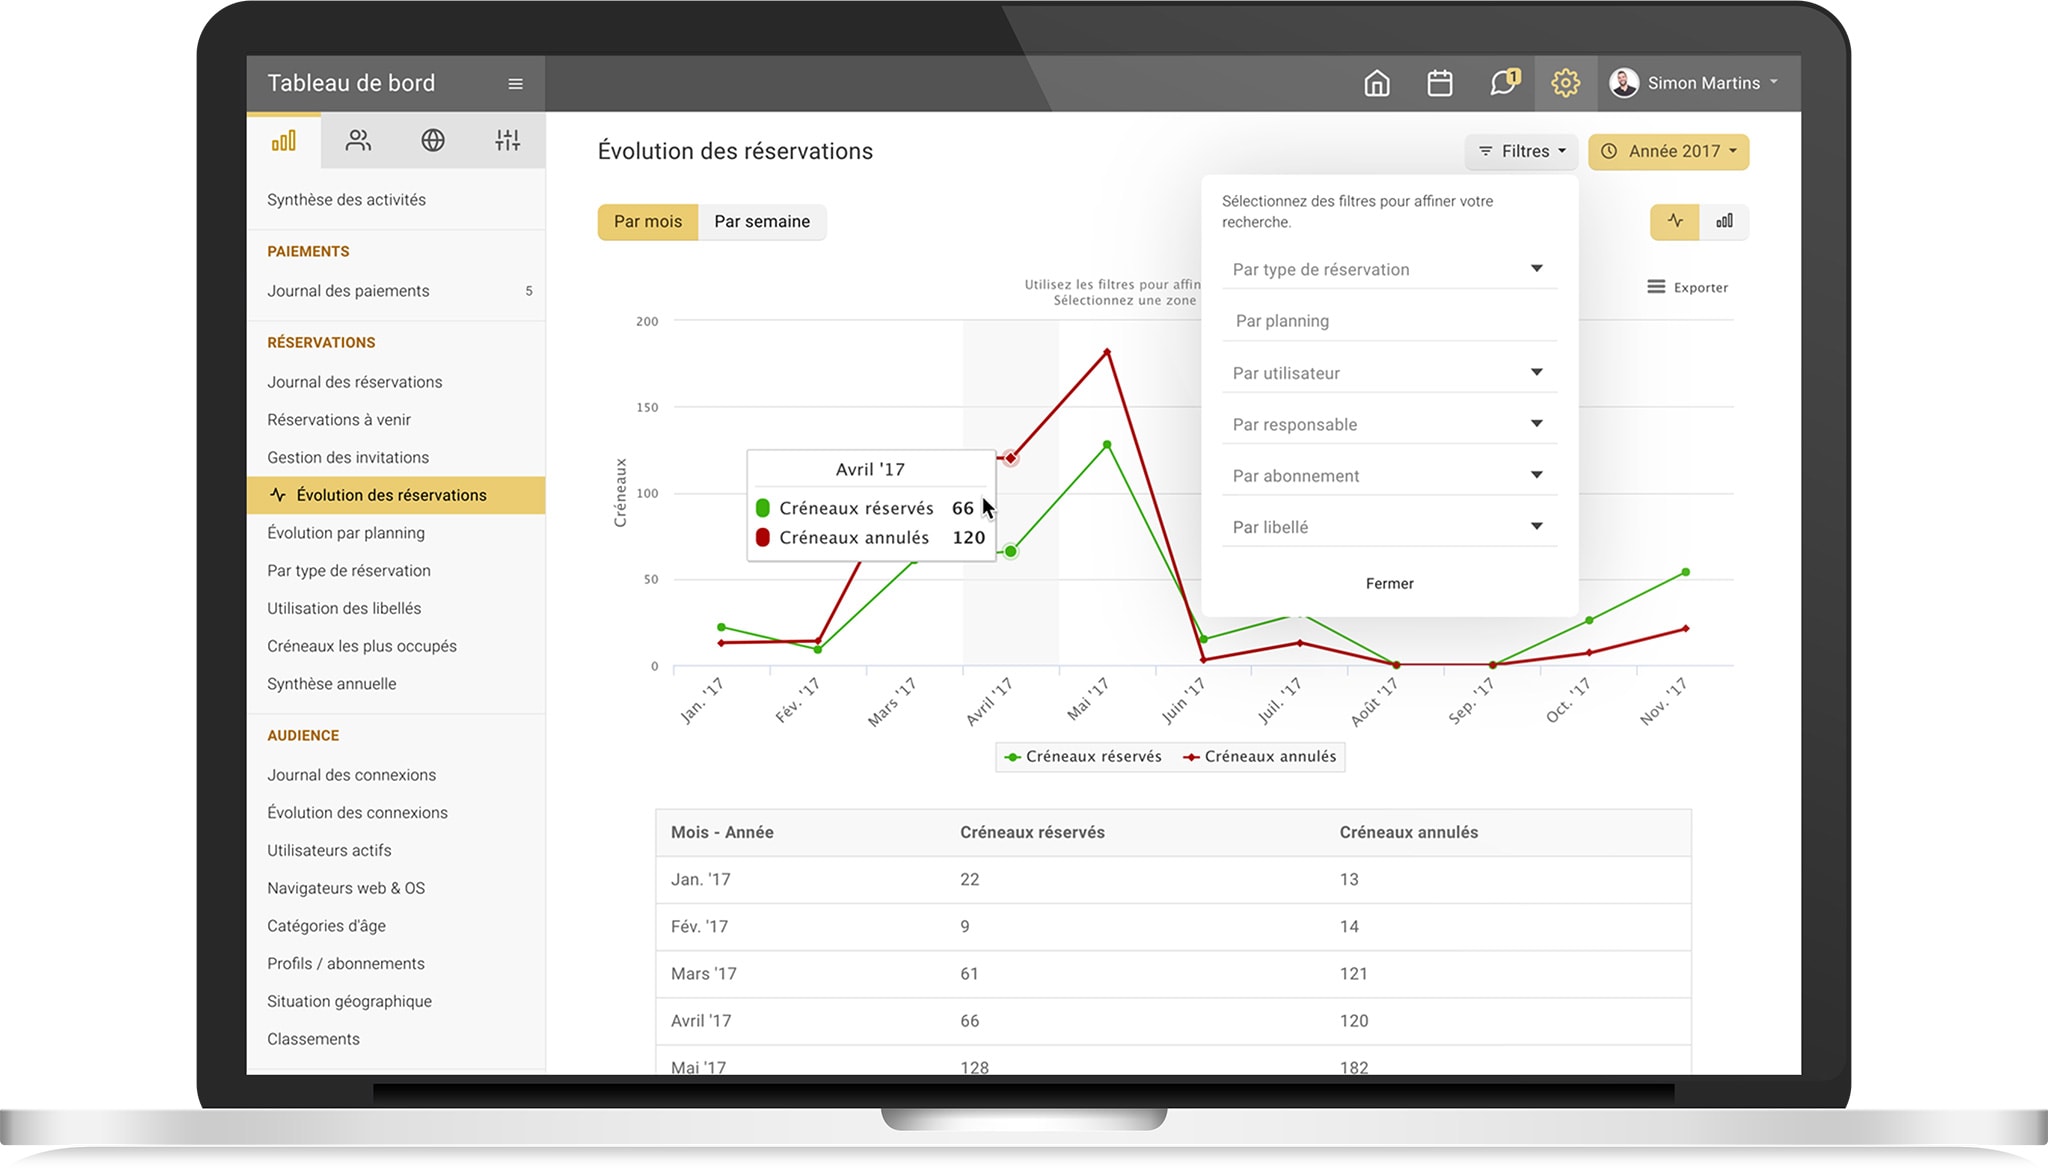Expand the Par abonnement filter dropdown

coord(1388,476)
